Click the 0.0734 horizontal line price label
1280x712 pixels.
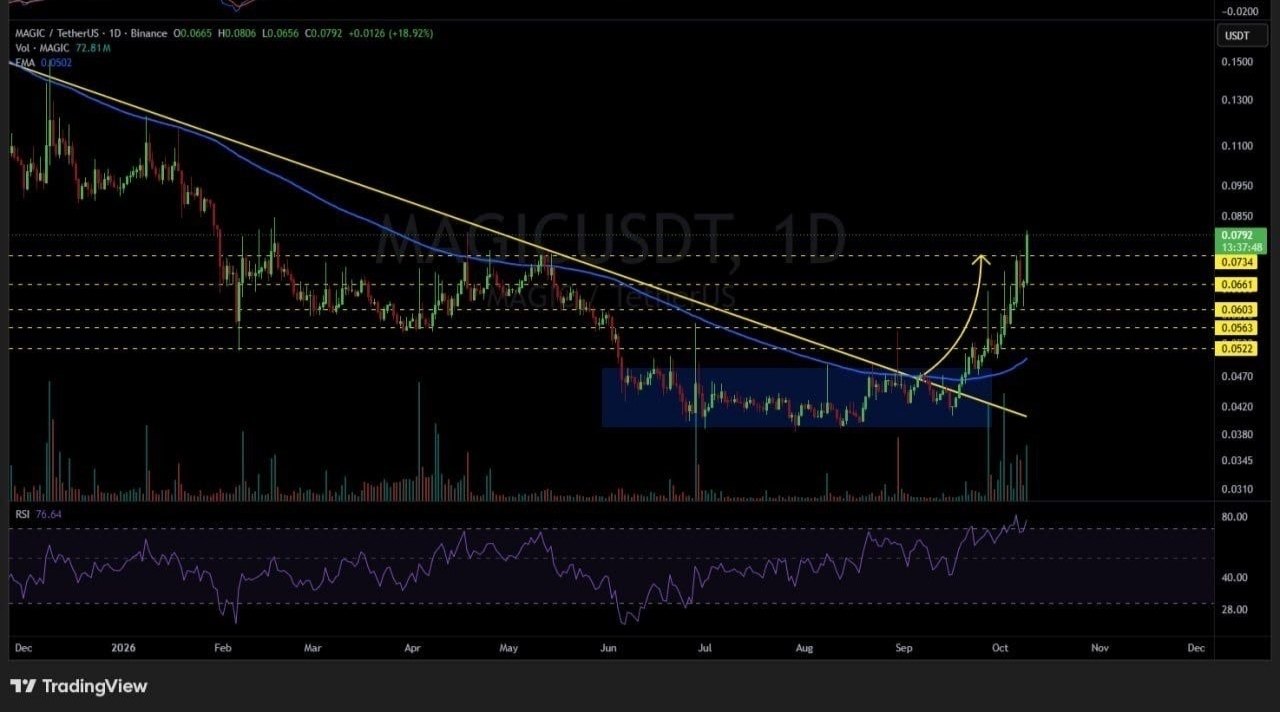coord(1236,261)
